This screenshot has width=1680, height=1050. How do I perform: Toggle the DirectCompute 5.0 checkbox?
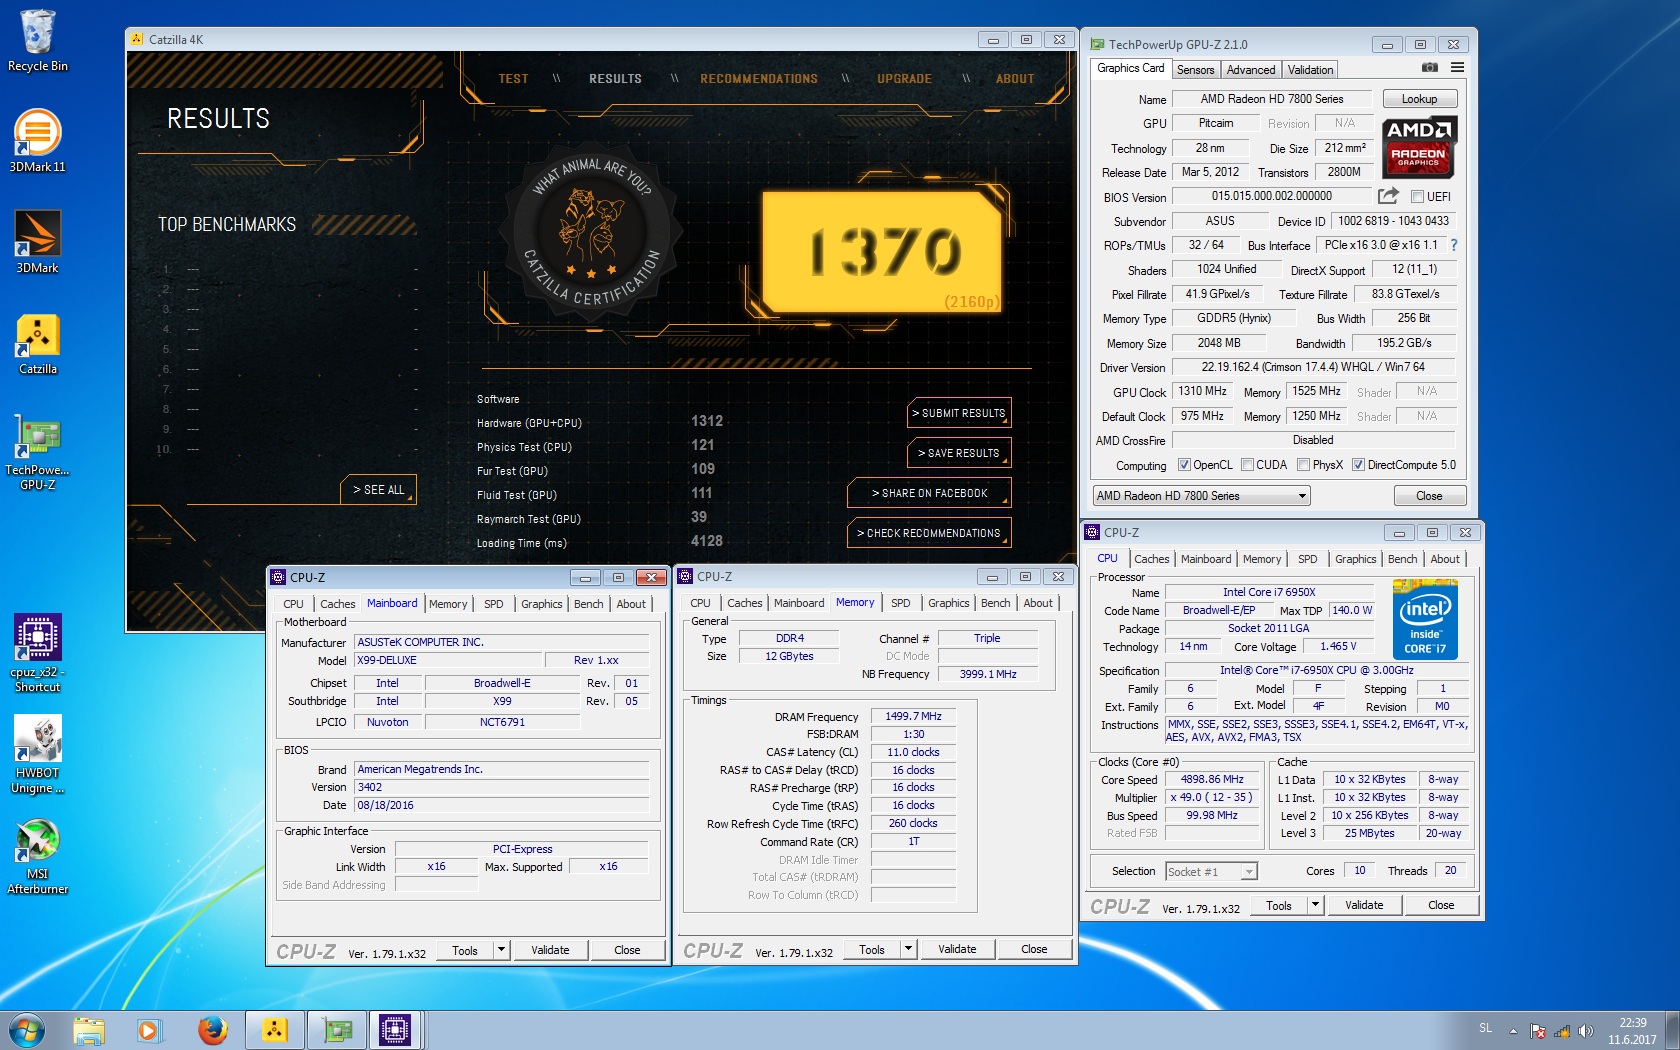point(1358,465)
